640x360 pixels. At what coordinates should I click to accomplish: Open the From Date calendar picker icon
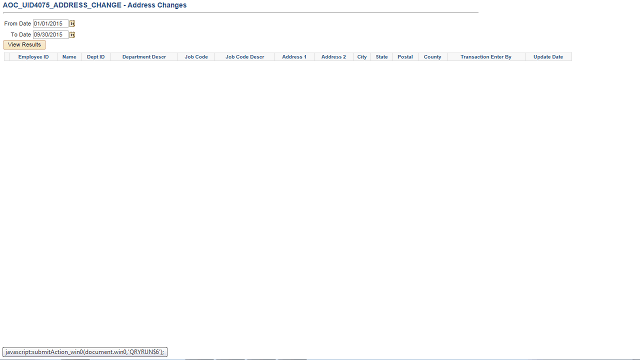click(72, 24)
